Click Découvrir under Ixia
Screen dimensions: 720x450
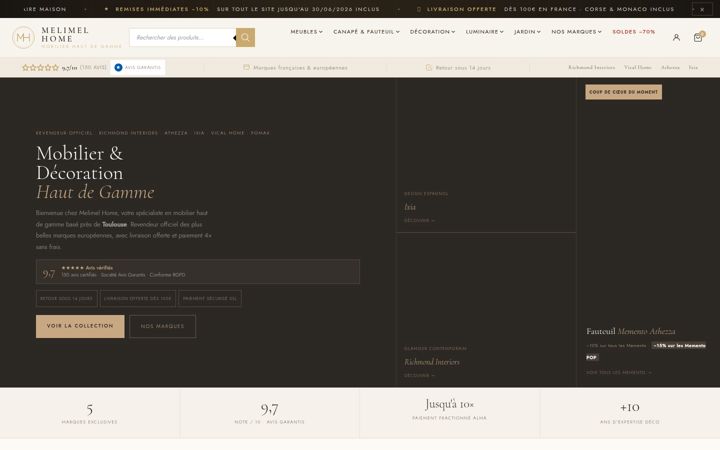coord(419,221)
